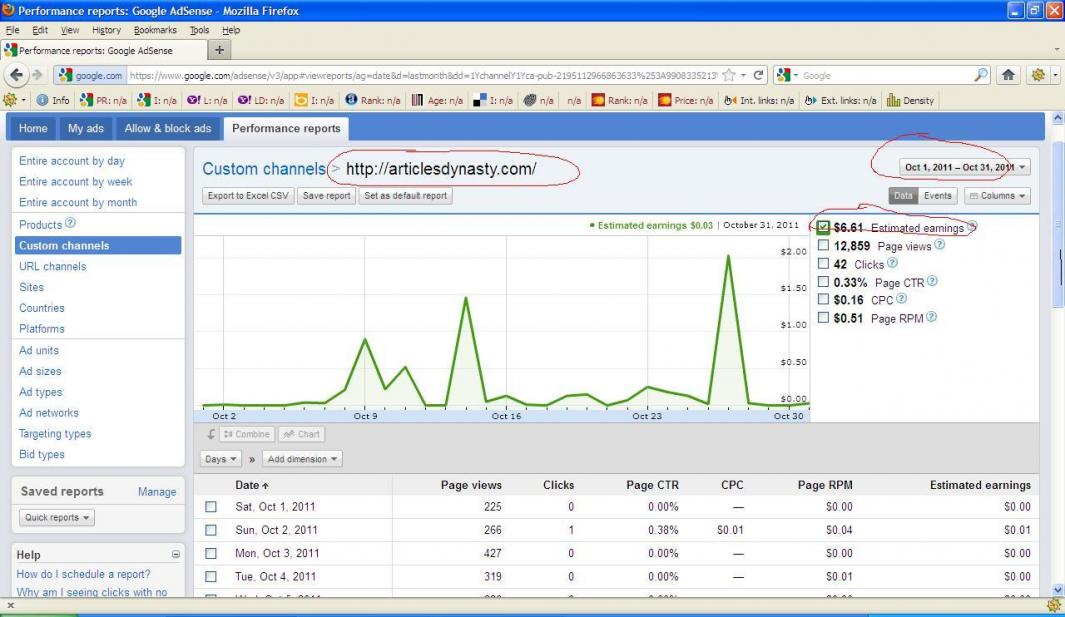
Task: Open help icon beside Page CTR metric
Action: (x=933, y=281)
